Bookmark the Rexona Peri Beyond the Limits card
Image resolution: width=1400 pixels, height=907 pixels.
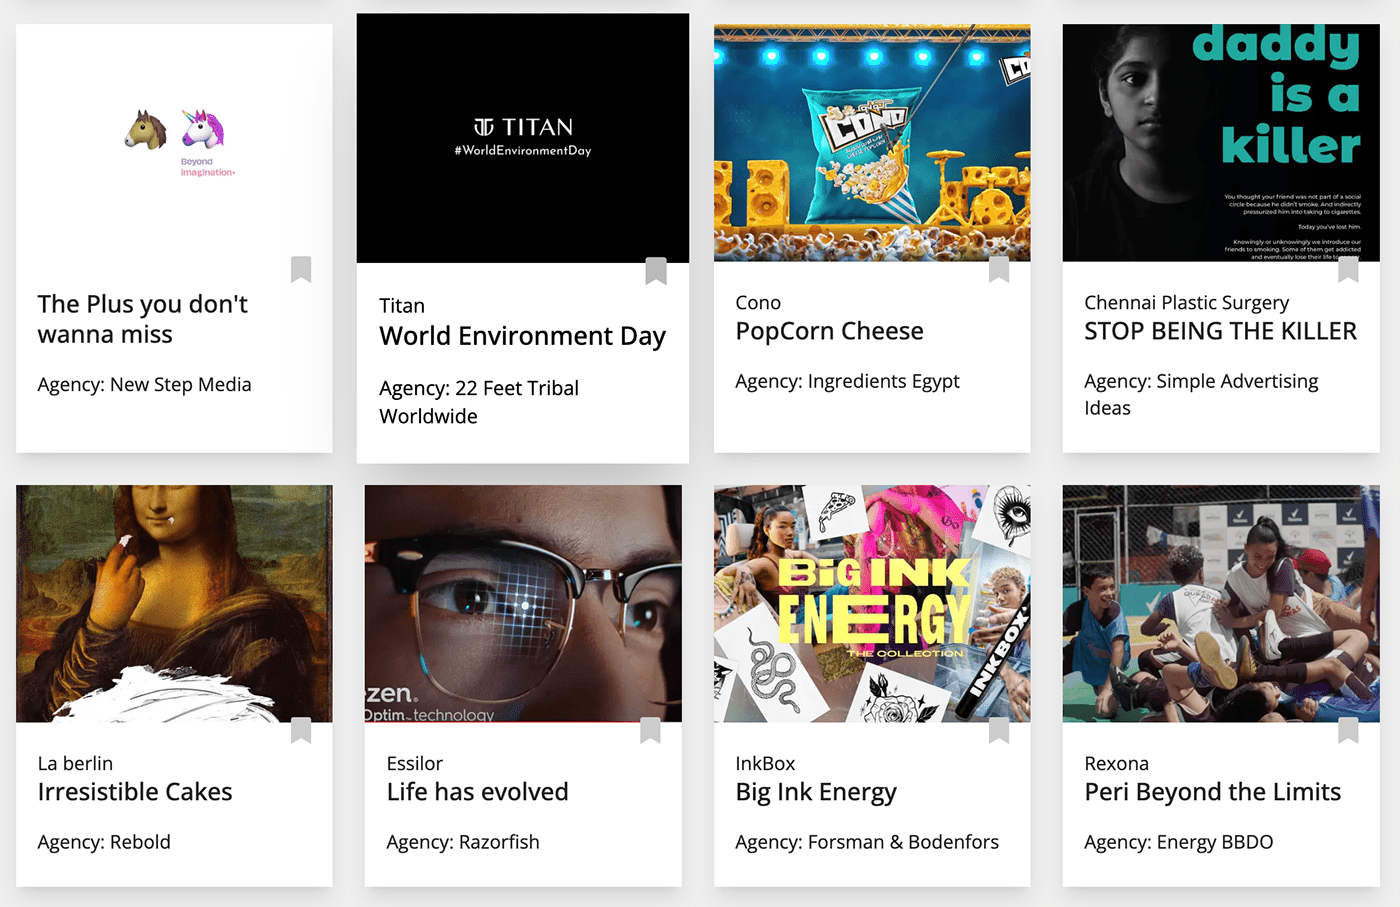1348,730
